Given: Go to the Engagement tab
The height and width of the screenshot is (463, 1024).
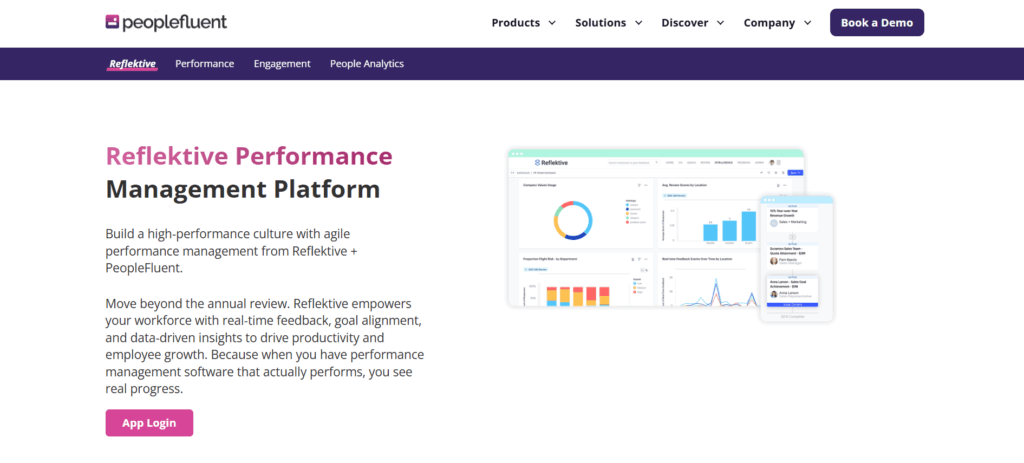Looking at the screenshot, I should (x=282, y=64).
